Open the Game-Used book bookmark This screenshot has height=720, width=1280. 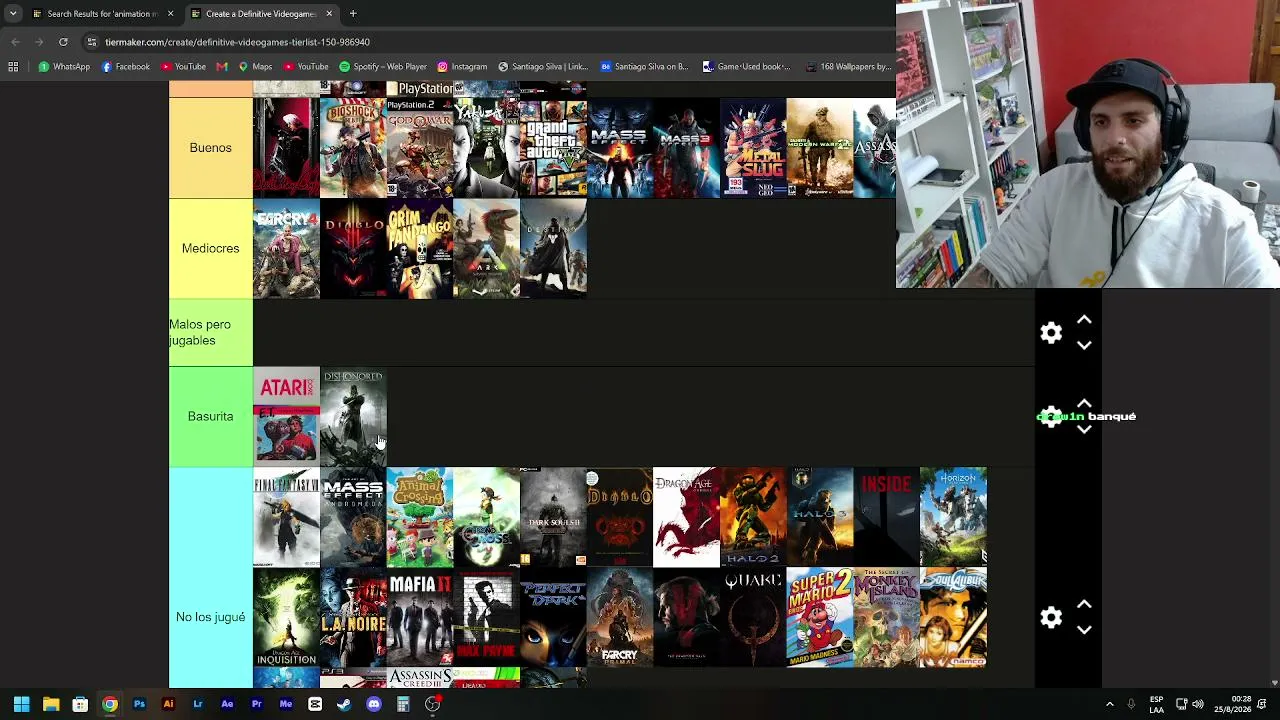[x=746, y=67]
